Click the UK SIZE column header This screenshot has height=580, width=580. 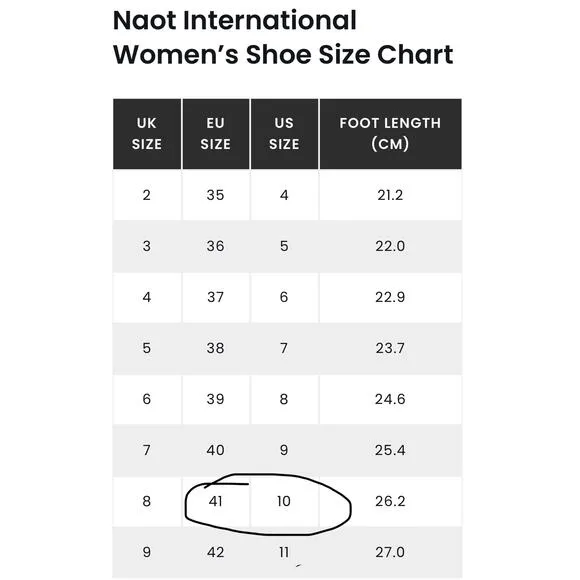pyautogui.click(x=147, y=134)
